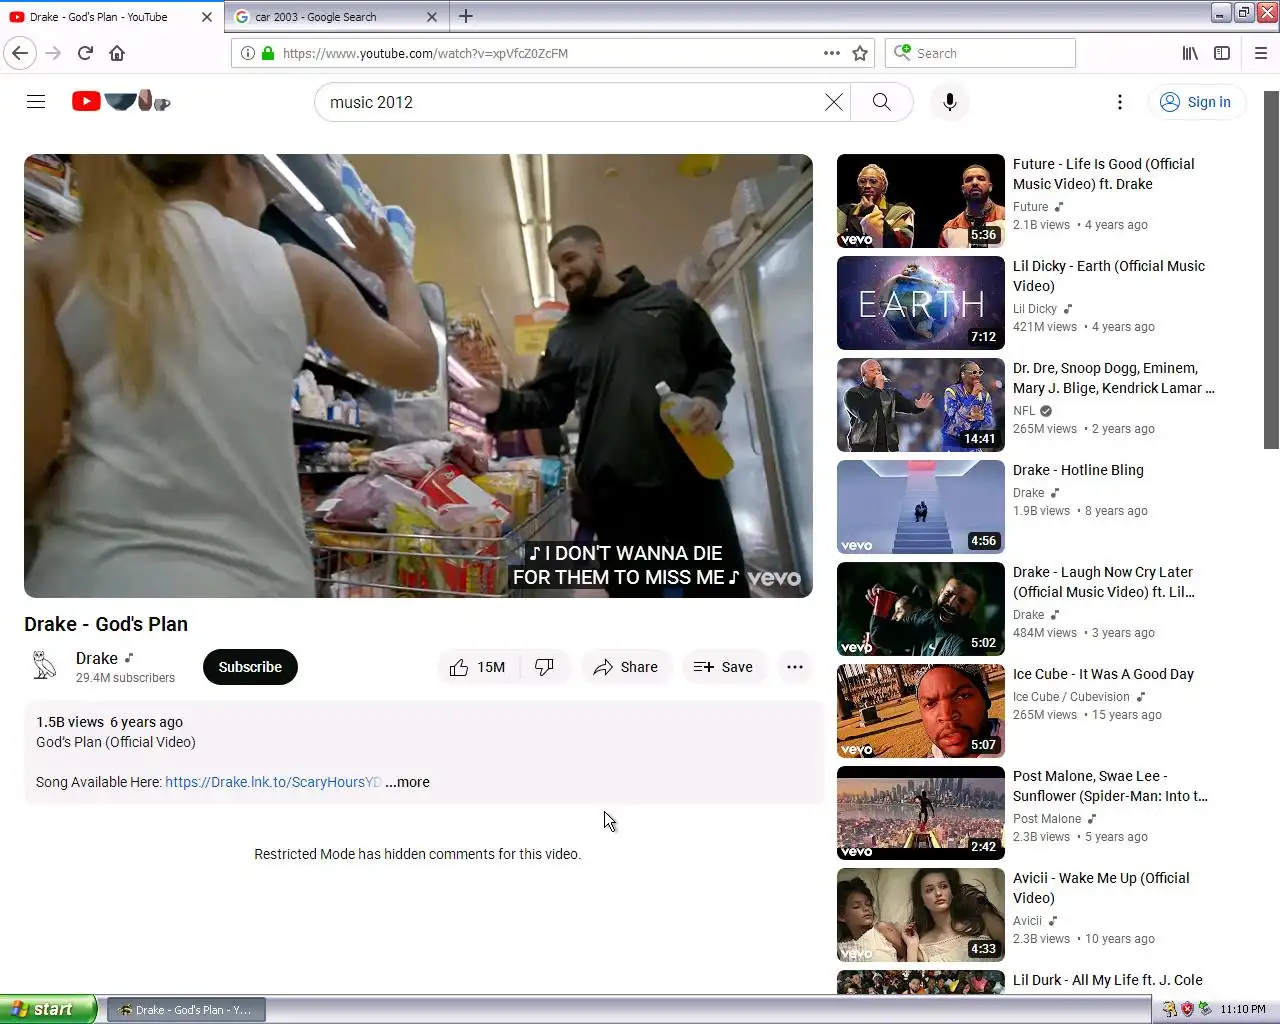
Task: Start voice search with the microphone
Action: 950,102
